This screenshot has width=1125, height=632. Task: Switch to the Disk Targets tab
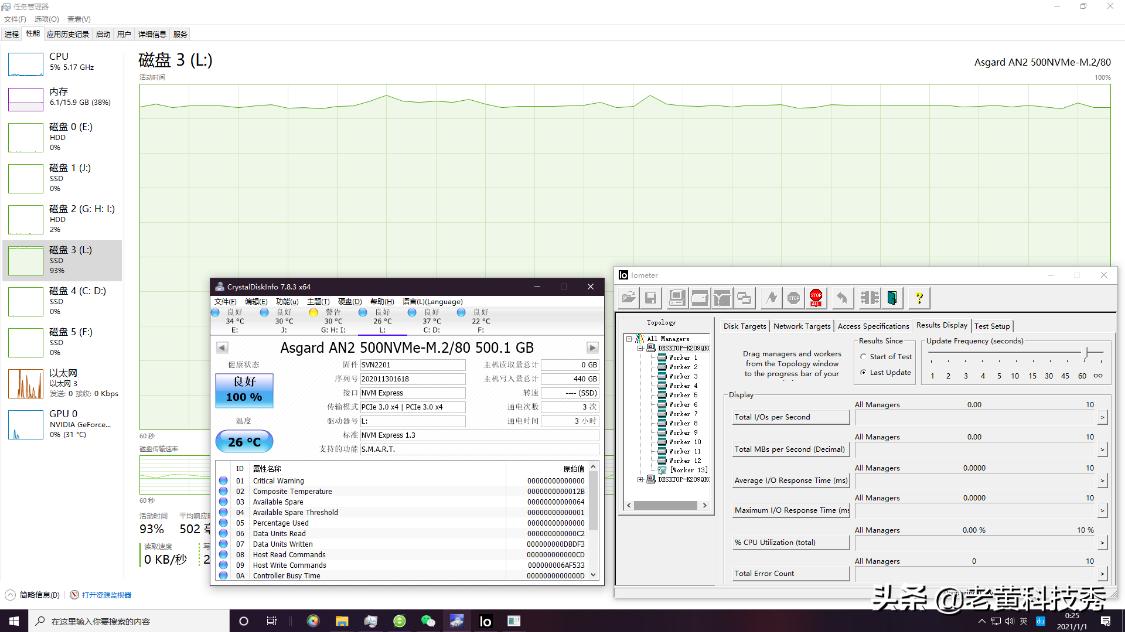[745, 326]
